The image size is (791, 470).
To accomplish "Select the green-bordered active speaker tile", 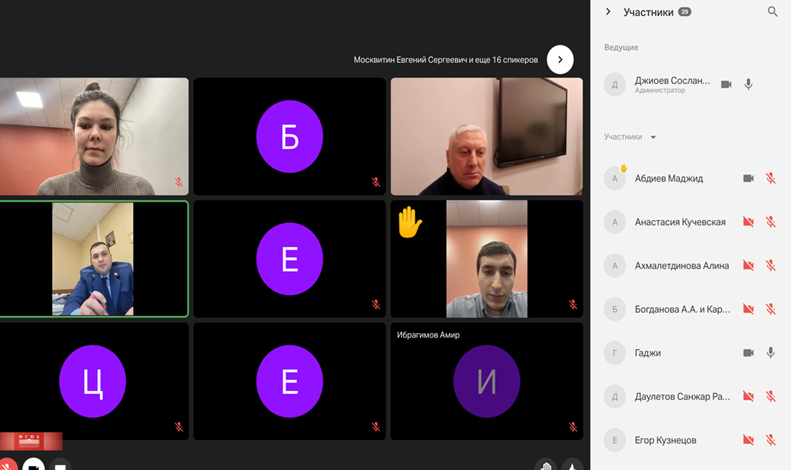I will click(x=93, y=259).
